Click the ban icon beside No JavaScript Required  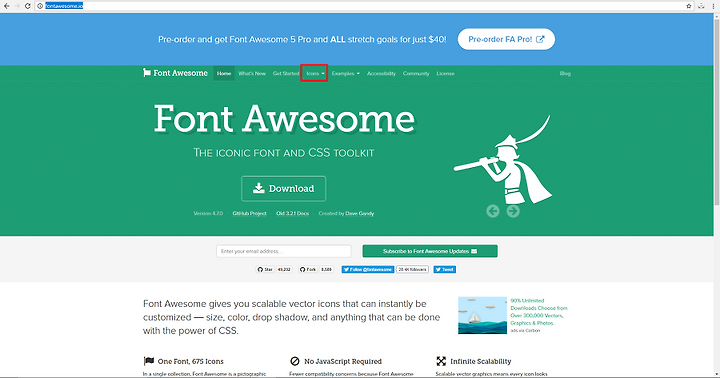pos(295,361)
